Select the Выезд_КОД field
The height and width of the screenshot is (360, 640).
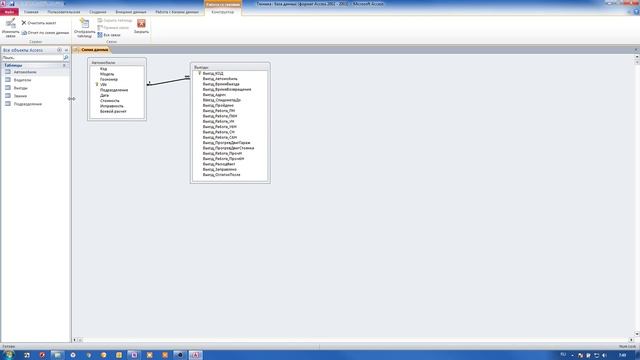(213, 73)
